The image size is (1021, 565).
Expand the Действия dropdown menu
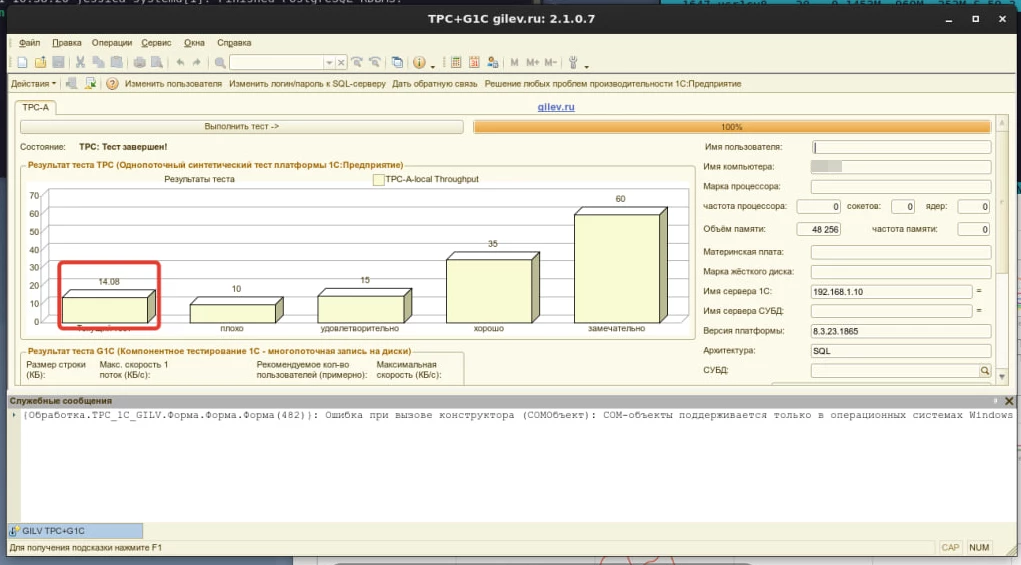pos(33,84)
